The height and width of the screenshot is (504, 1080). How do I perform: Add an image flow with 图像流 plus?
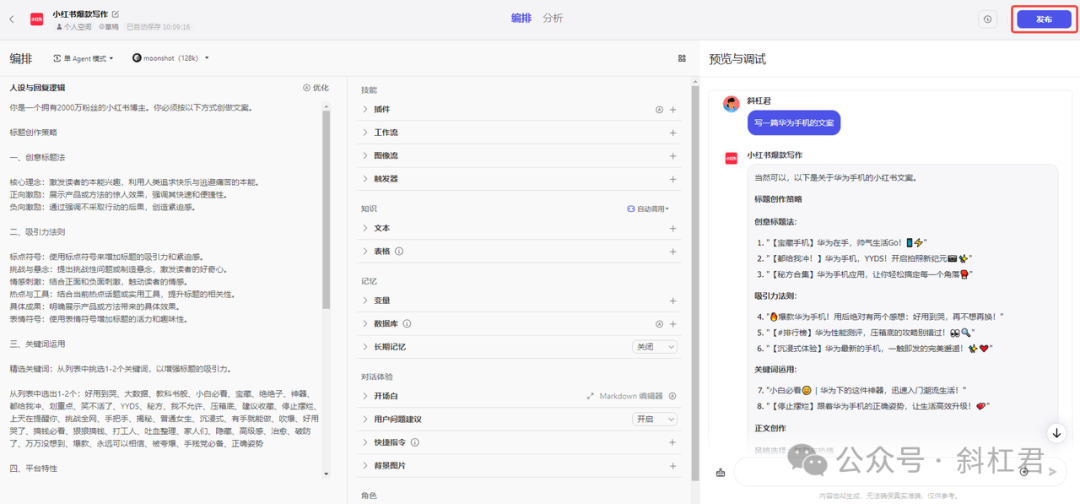(673, 156)
